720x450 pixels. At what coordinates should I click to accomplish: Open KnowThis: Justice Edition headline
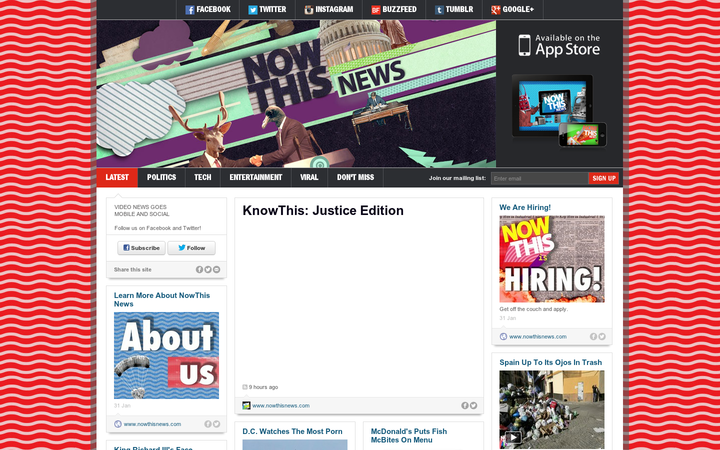click(x=323, y=210)
